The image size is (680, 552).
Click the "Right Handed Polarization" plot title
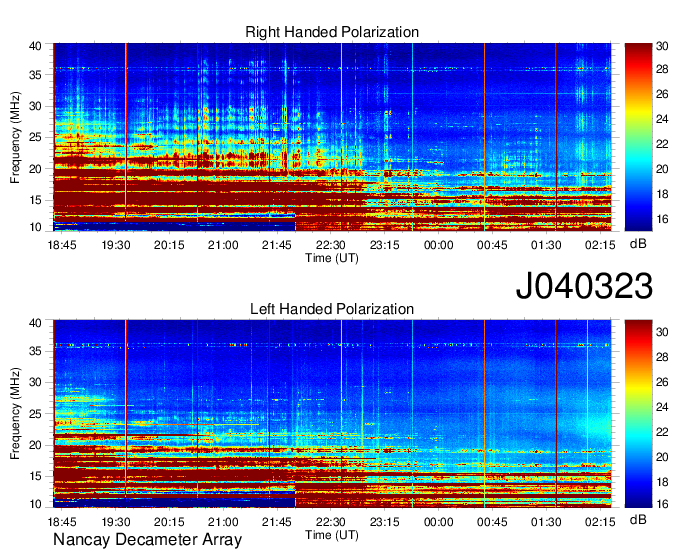coord(332,32)
